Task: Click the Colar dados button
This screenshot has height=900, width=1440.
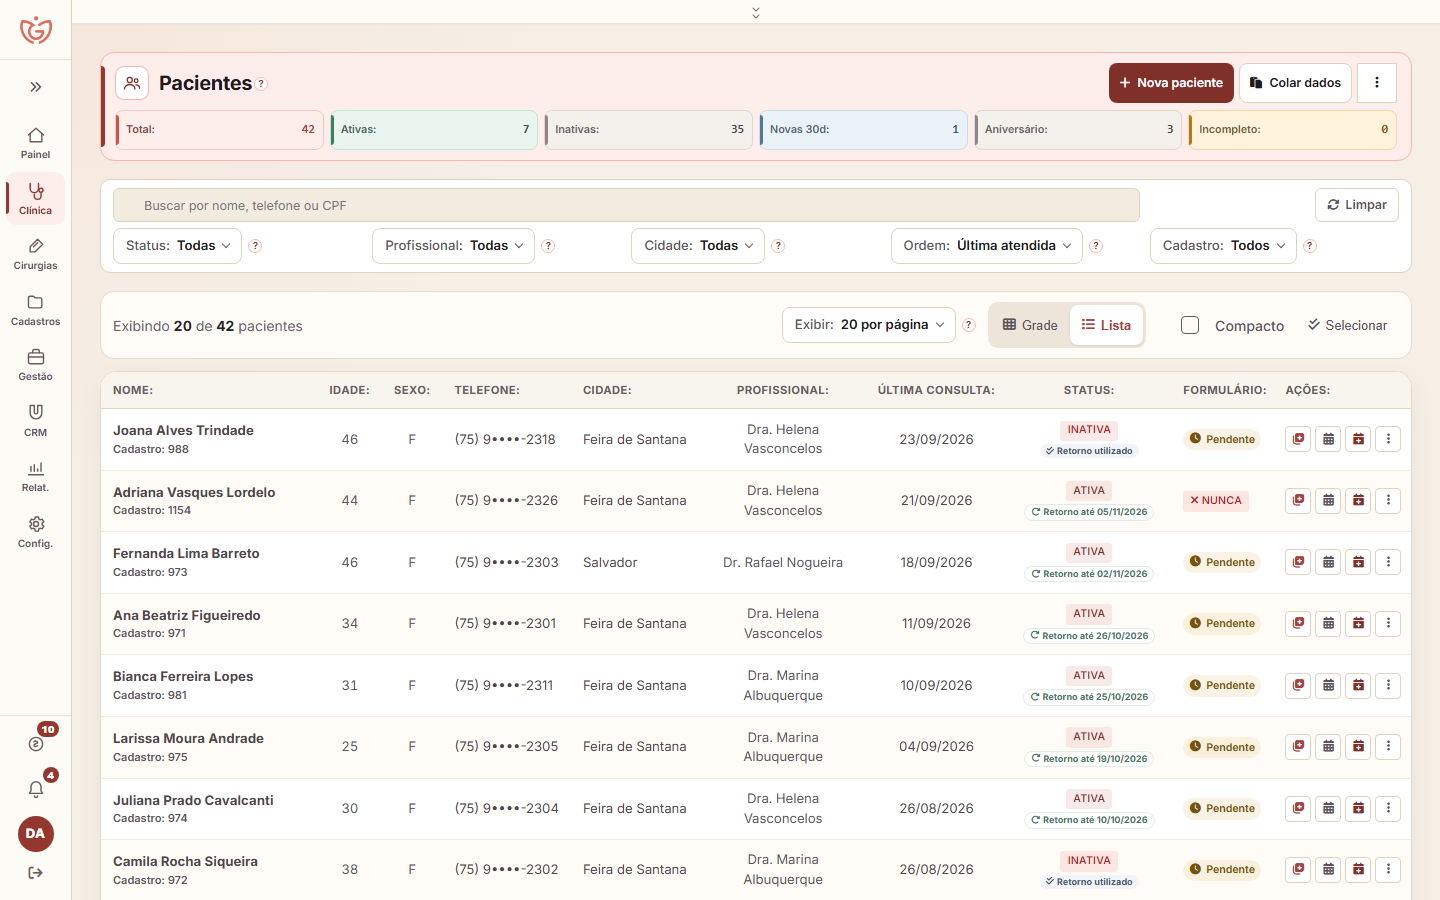Action: click(x=1296, y=83)
